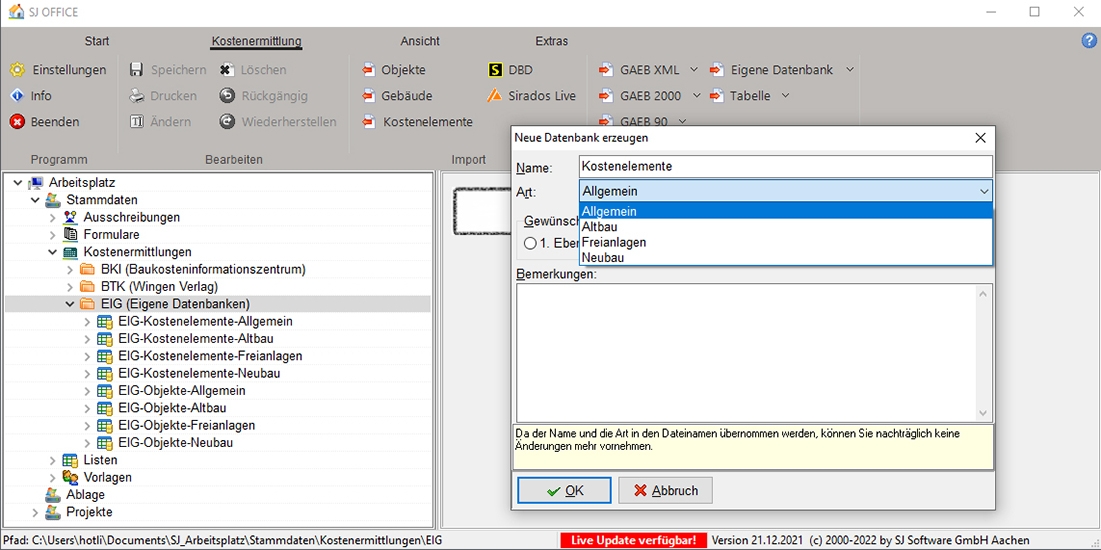The image size is (1101, 550).
Task: Open Eigene Datenbank dropdown arrow
Action: pos(850,70)
